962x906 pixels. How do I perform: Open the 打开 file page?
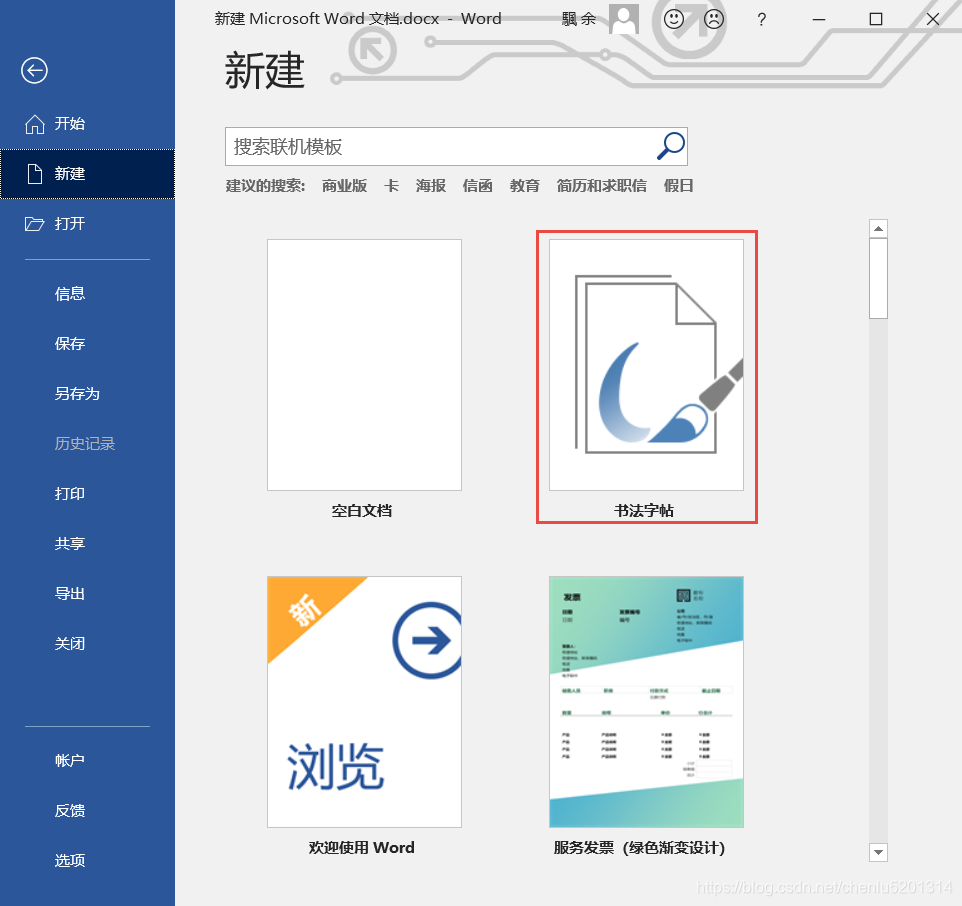pos(87,224)
